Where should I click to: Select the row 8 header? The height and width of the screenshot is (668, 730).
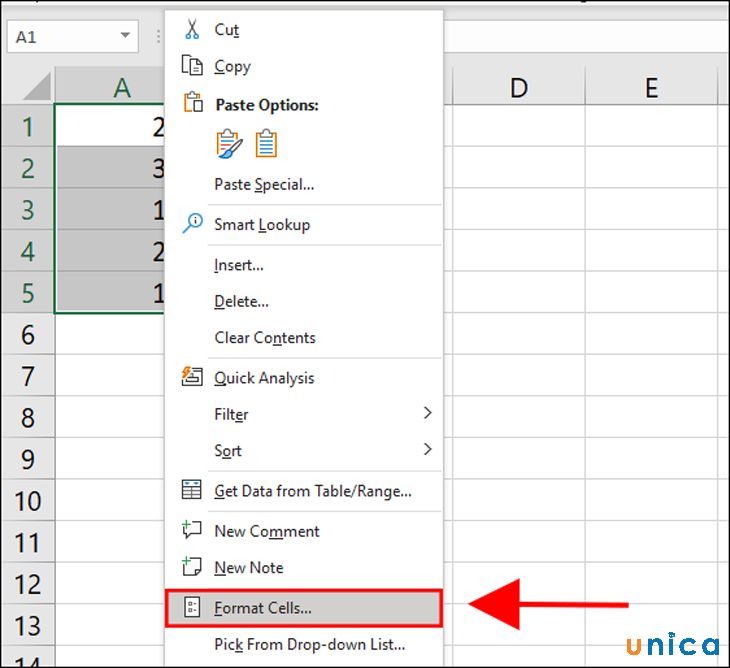point(27,418)
